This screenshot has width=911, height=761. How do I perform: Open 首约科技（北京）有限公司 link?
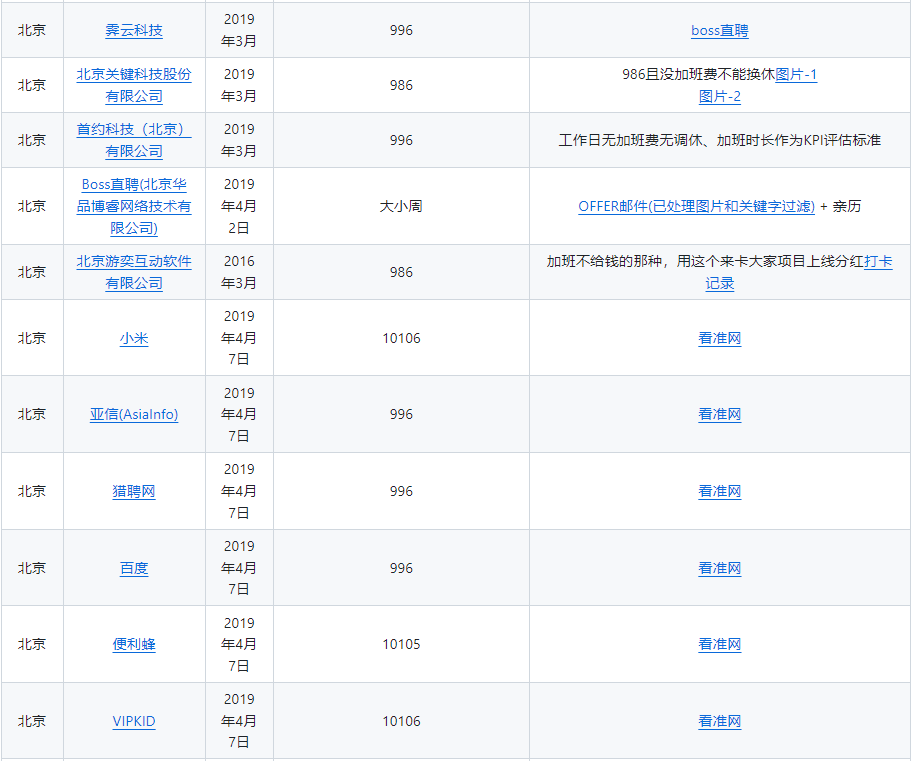[134, 140]
